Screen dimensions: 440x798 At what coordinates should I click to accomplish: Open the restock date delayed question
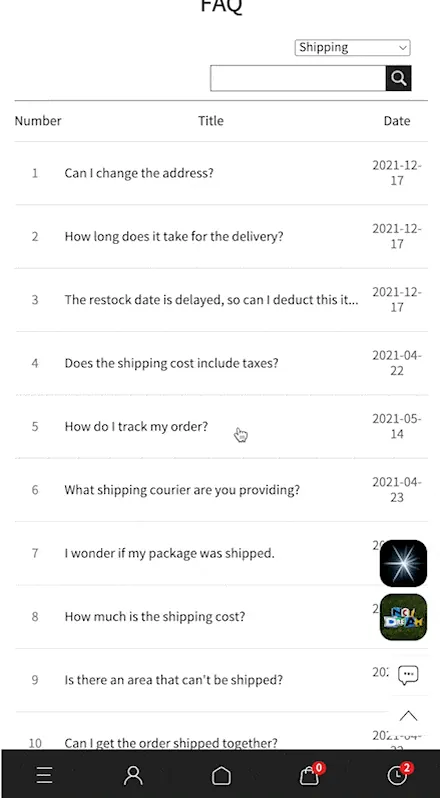coord(211,300)
